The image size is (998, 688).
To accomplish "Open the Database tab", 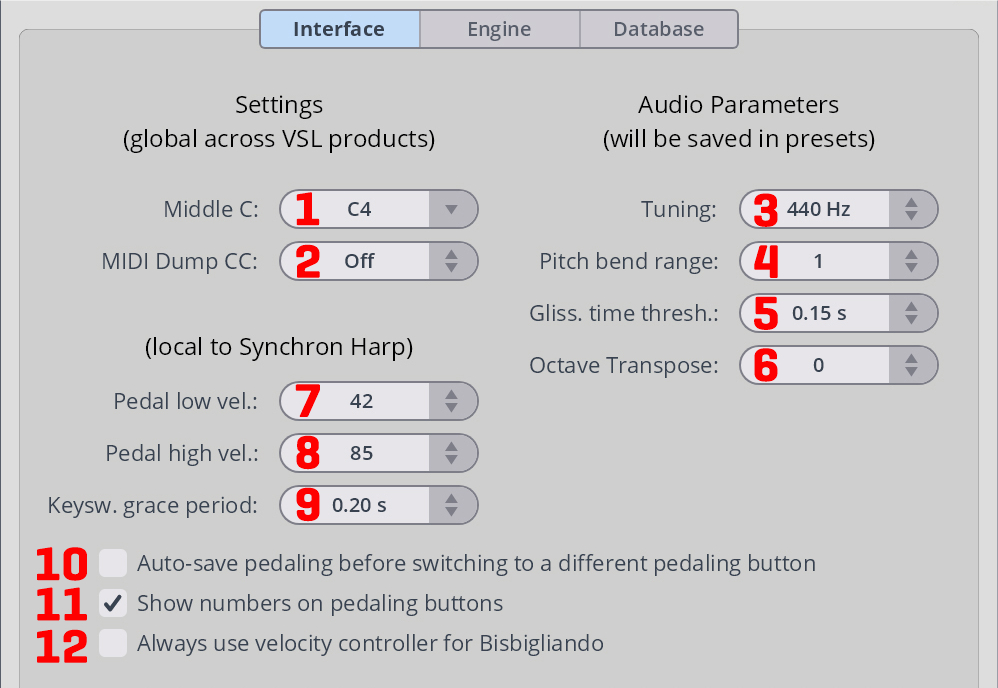I will pos(658,29).
